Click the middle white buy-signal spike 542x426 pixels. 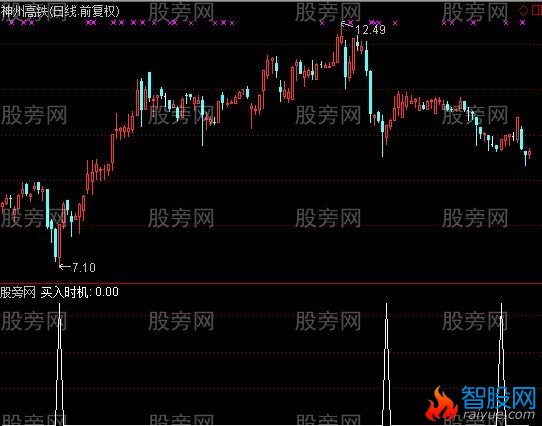pyautogui.click(x=386, y=364)
